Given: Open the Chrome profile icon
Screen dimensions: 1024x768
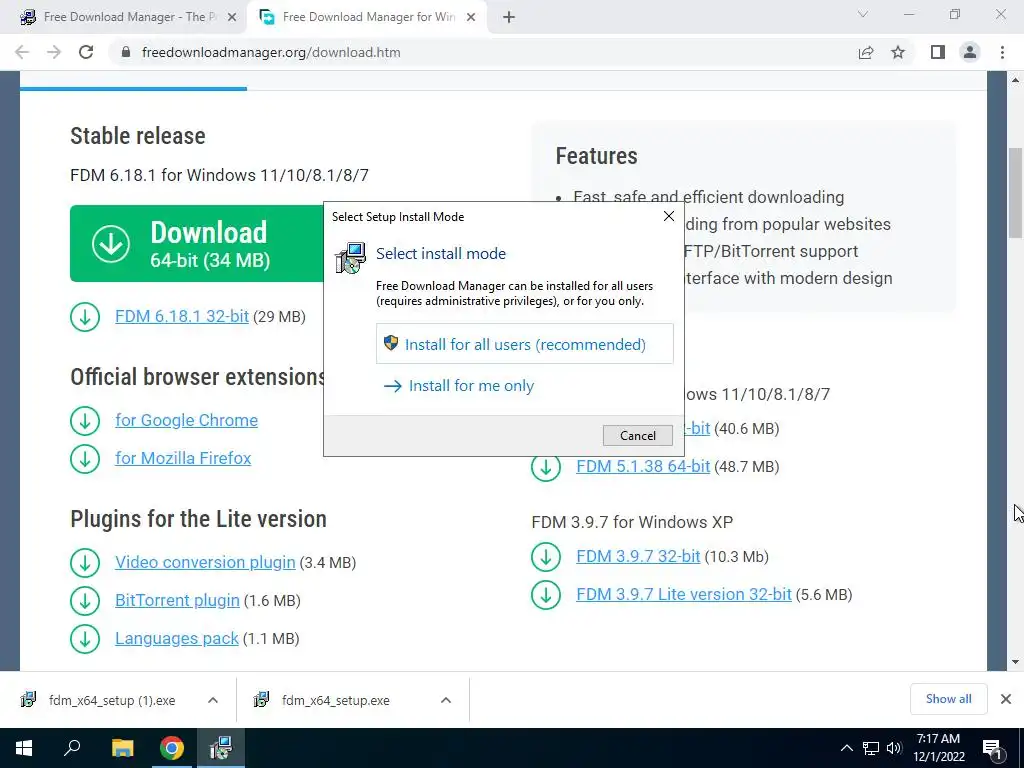Looking at the screenshot, I should [970, 52].
